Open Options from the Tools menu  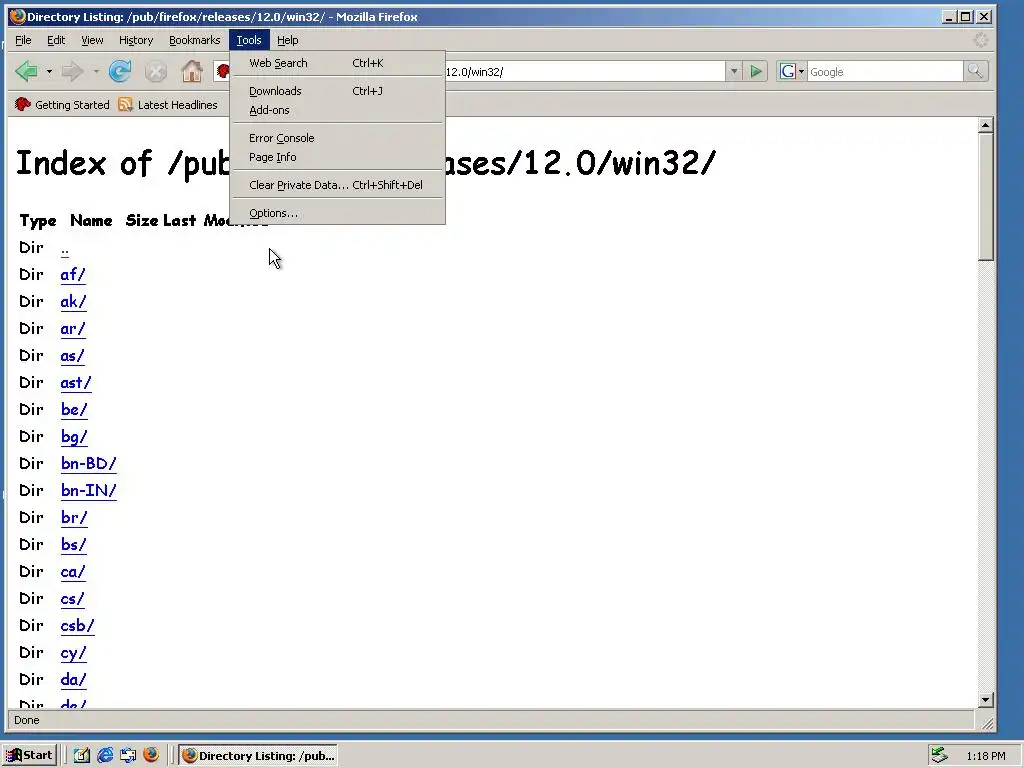click(338, 213)
